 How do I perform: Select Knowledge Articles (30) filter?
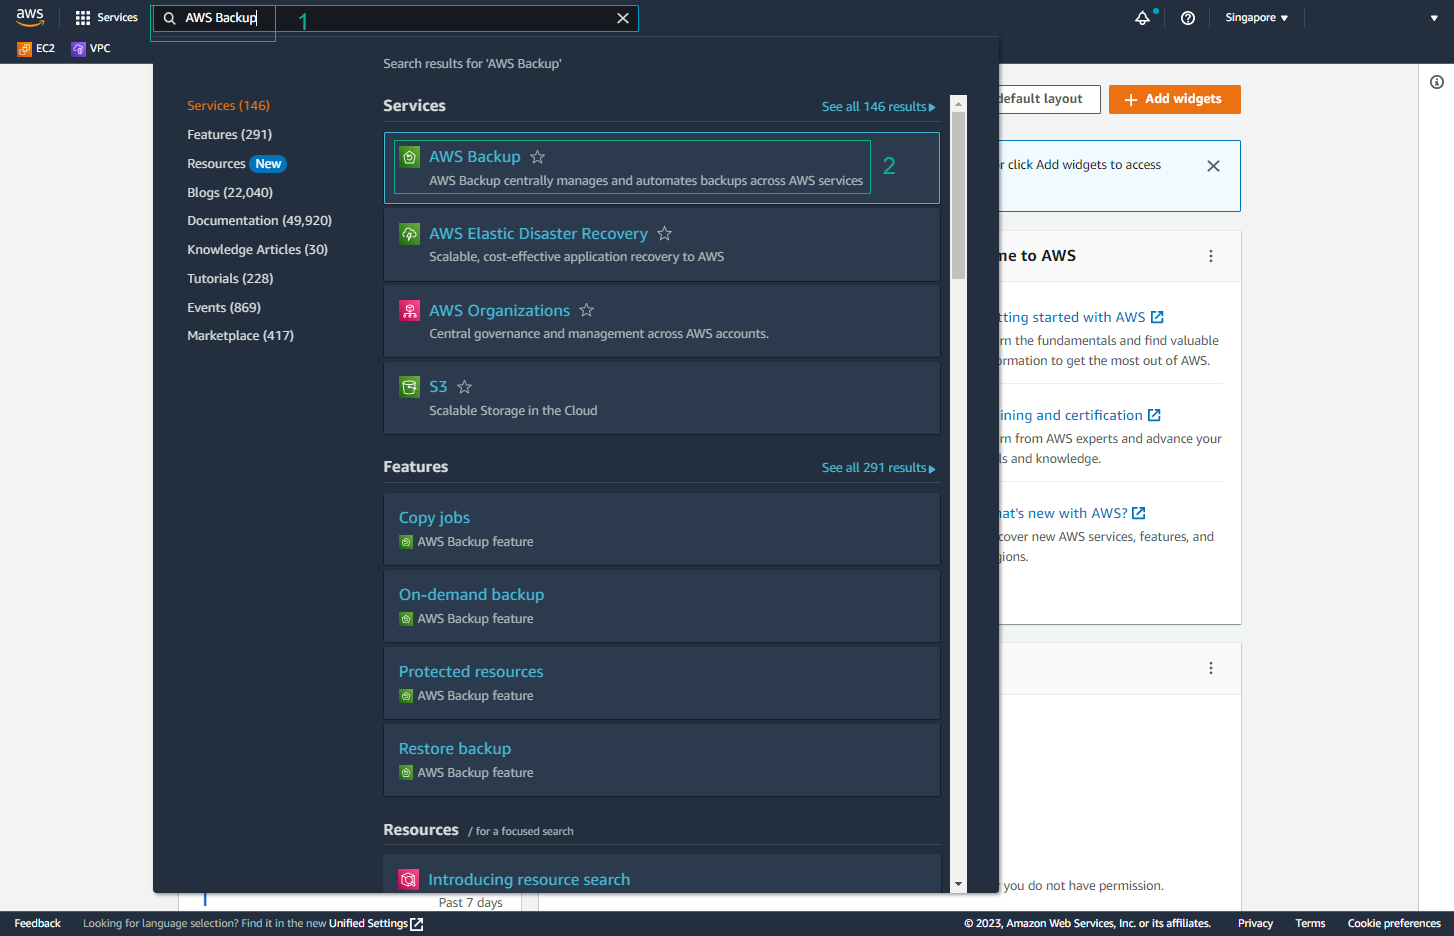pyautogui.click(x=257, y=249)
